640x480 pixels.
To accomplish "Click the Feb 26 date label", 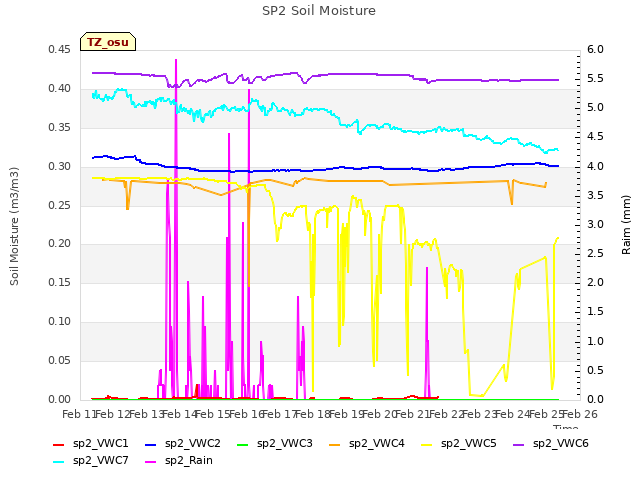I will point(580,415).
